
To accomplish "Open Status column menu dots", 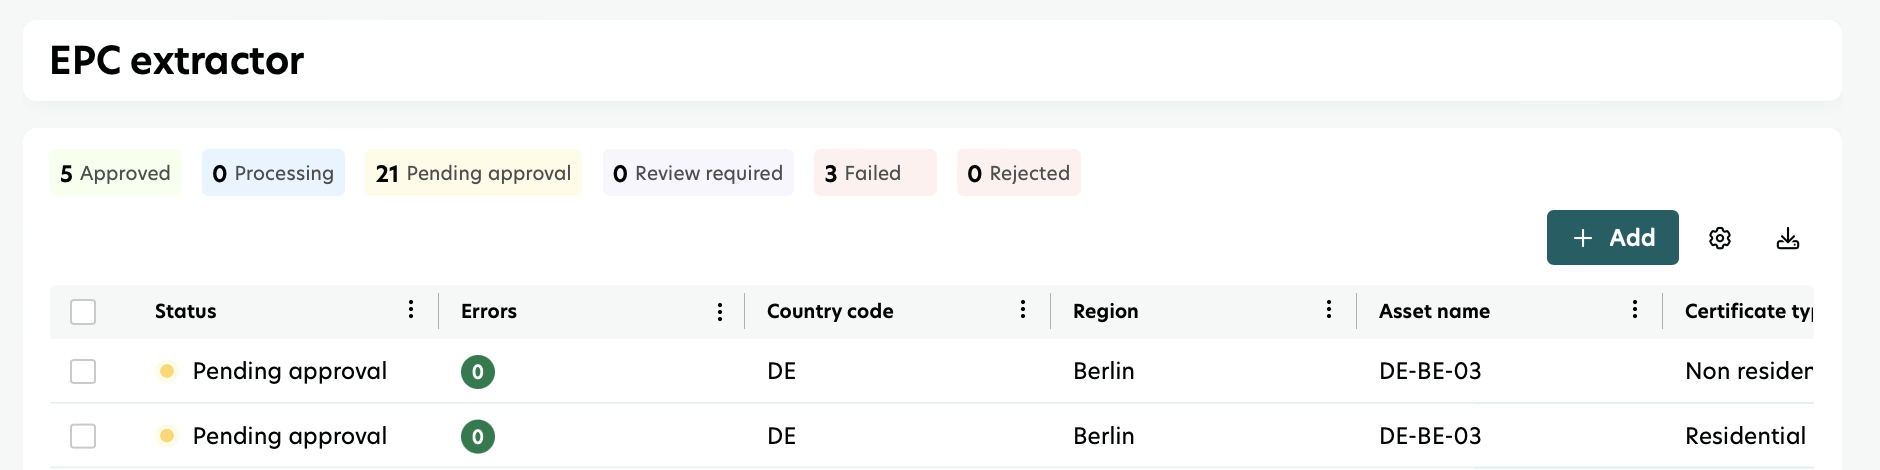I will coord(411,310).
